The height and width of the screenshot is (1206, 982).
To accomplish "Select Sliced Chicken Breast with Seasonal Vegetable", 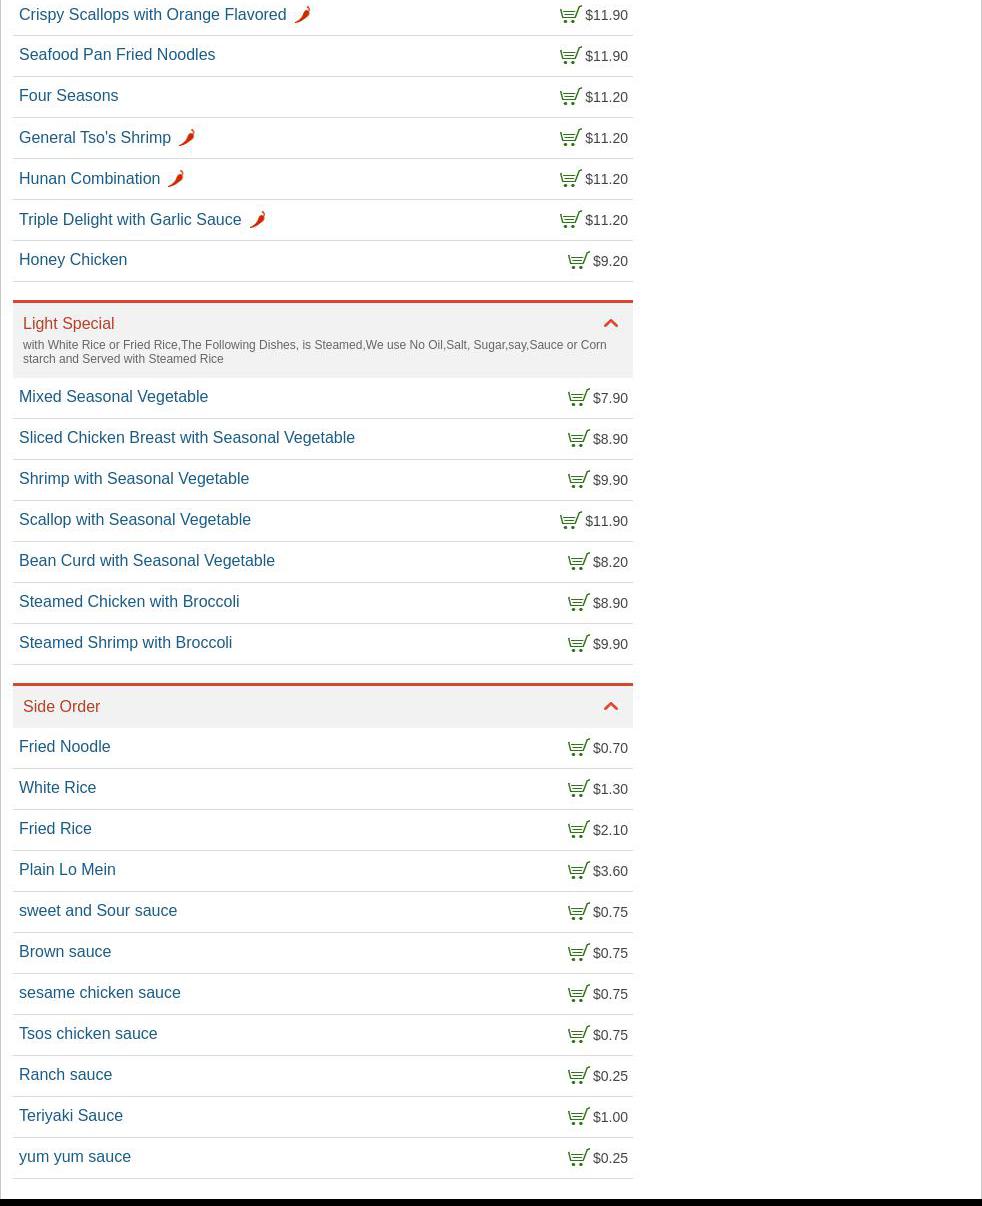I will click(187, 438).
